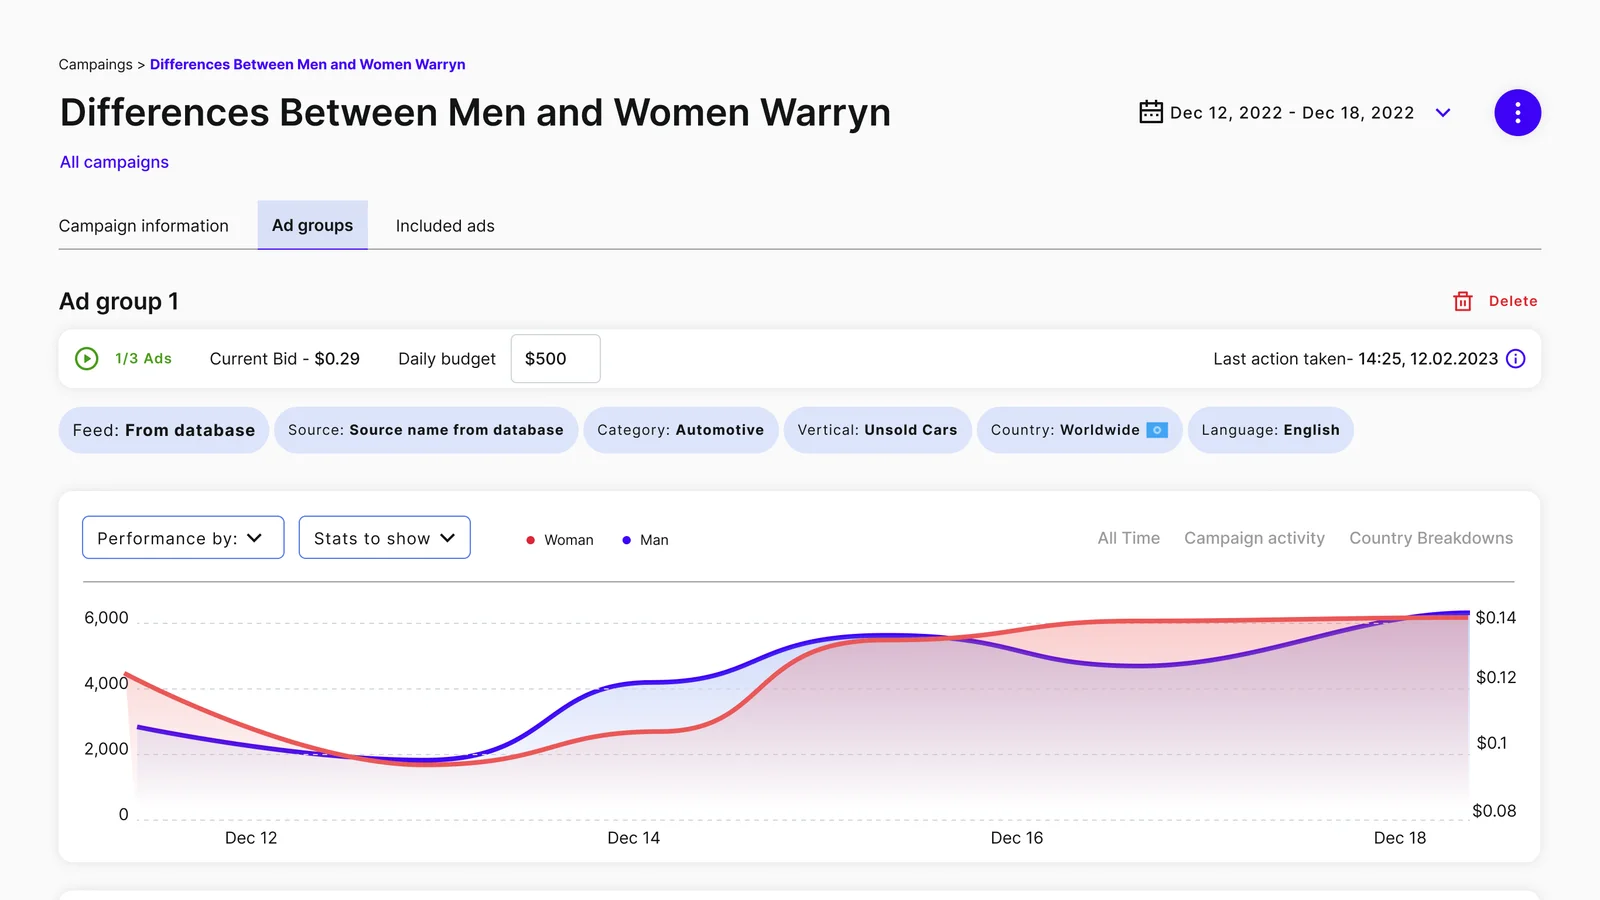Viewport: 1600px width, 900px height.
Task: Click the Feed: From database chip
Action: [164, 430]
